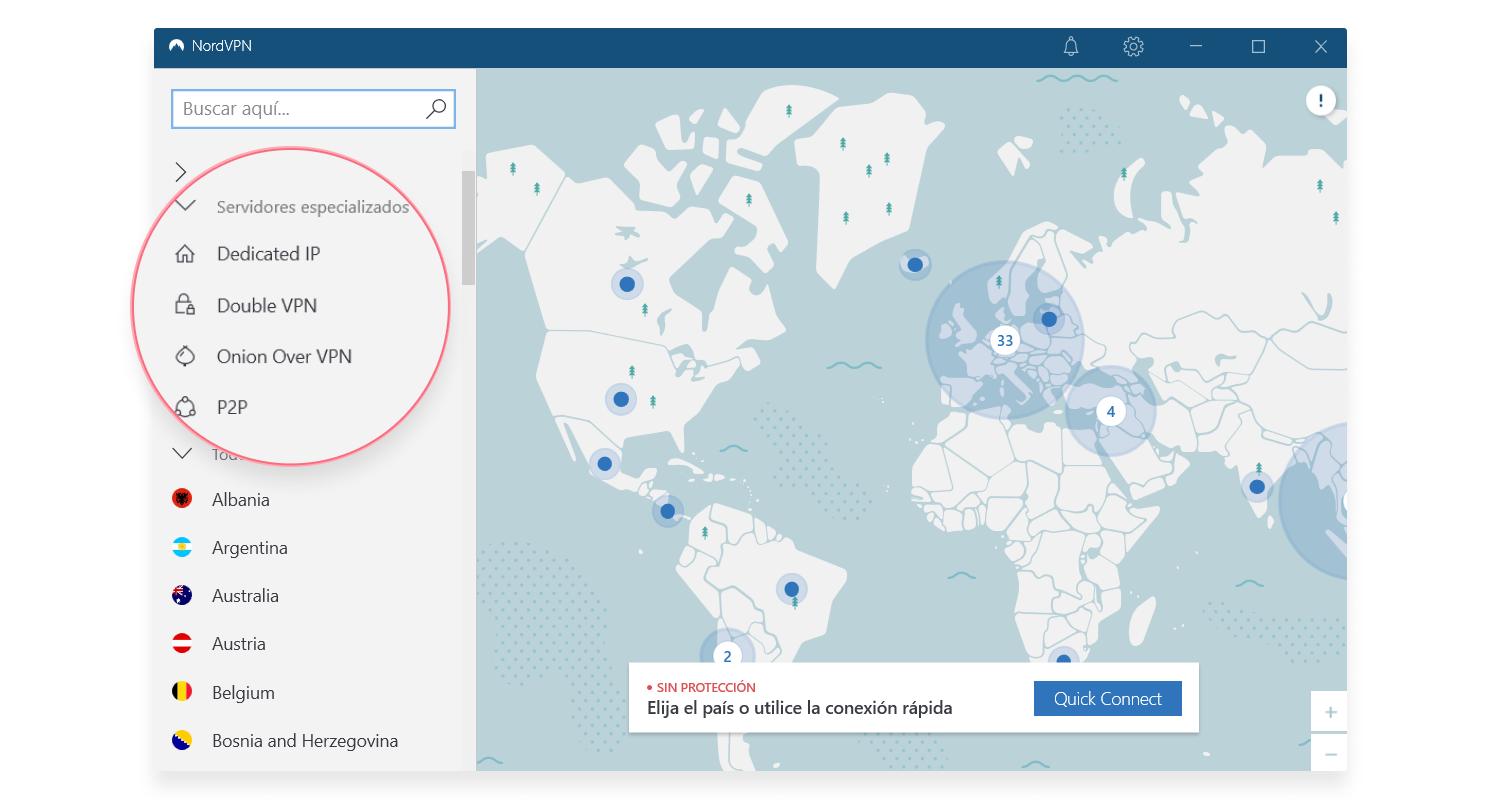The width and height of the screenshot is (1500, 800).
Task: Select the Central America server pin
Action: click(x=667, y=511)
